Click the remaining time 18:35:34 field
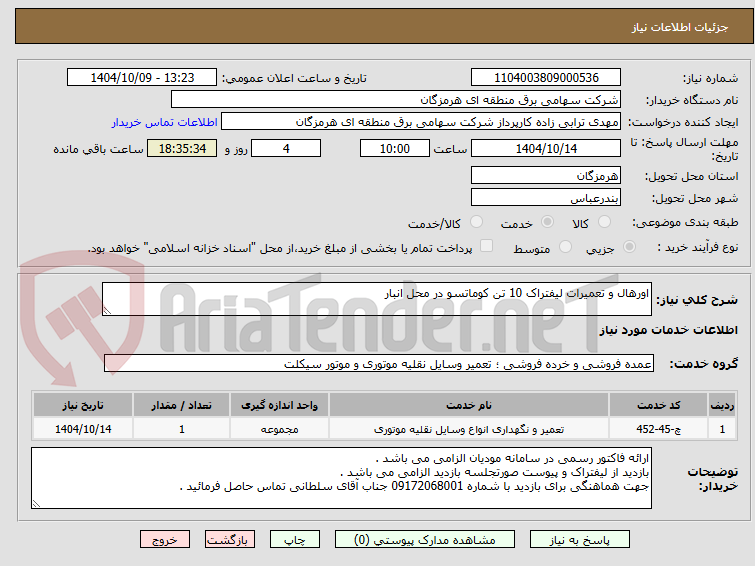Image resolution: width=755 pixels, height=566 pixels. (x=182, y=148)
